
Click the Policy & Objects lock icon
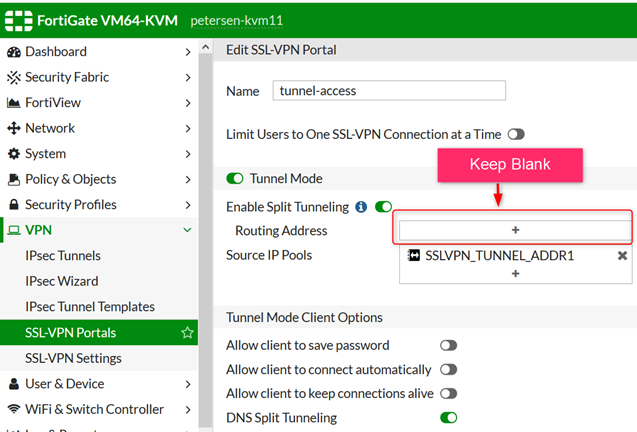(14, 180)
